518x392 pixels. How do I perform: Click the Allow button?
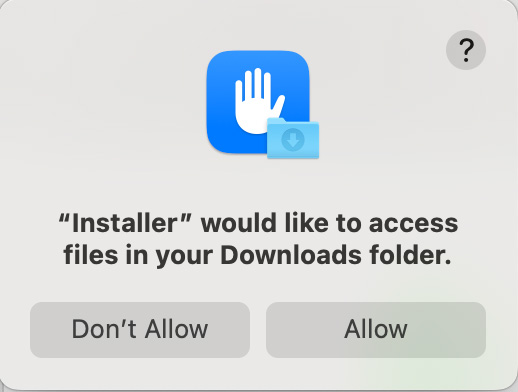(x=376, y=330)
